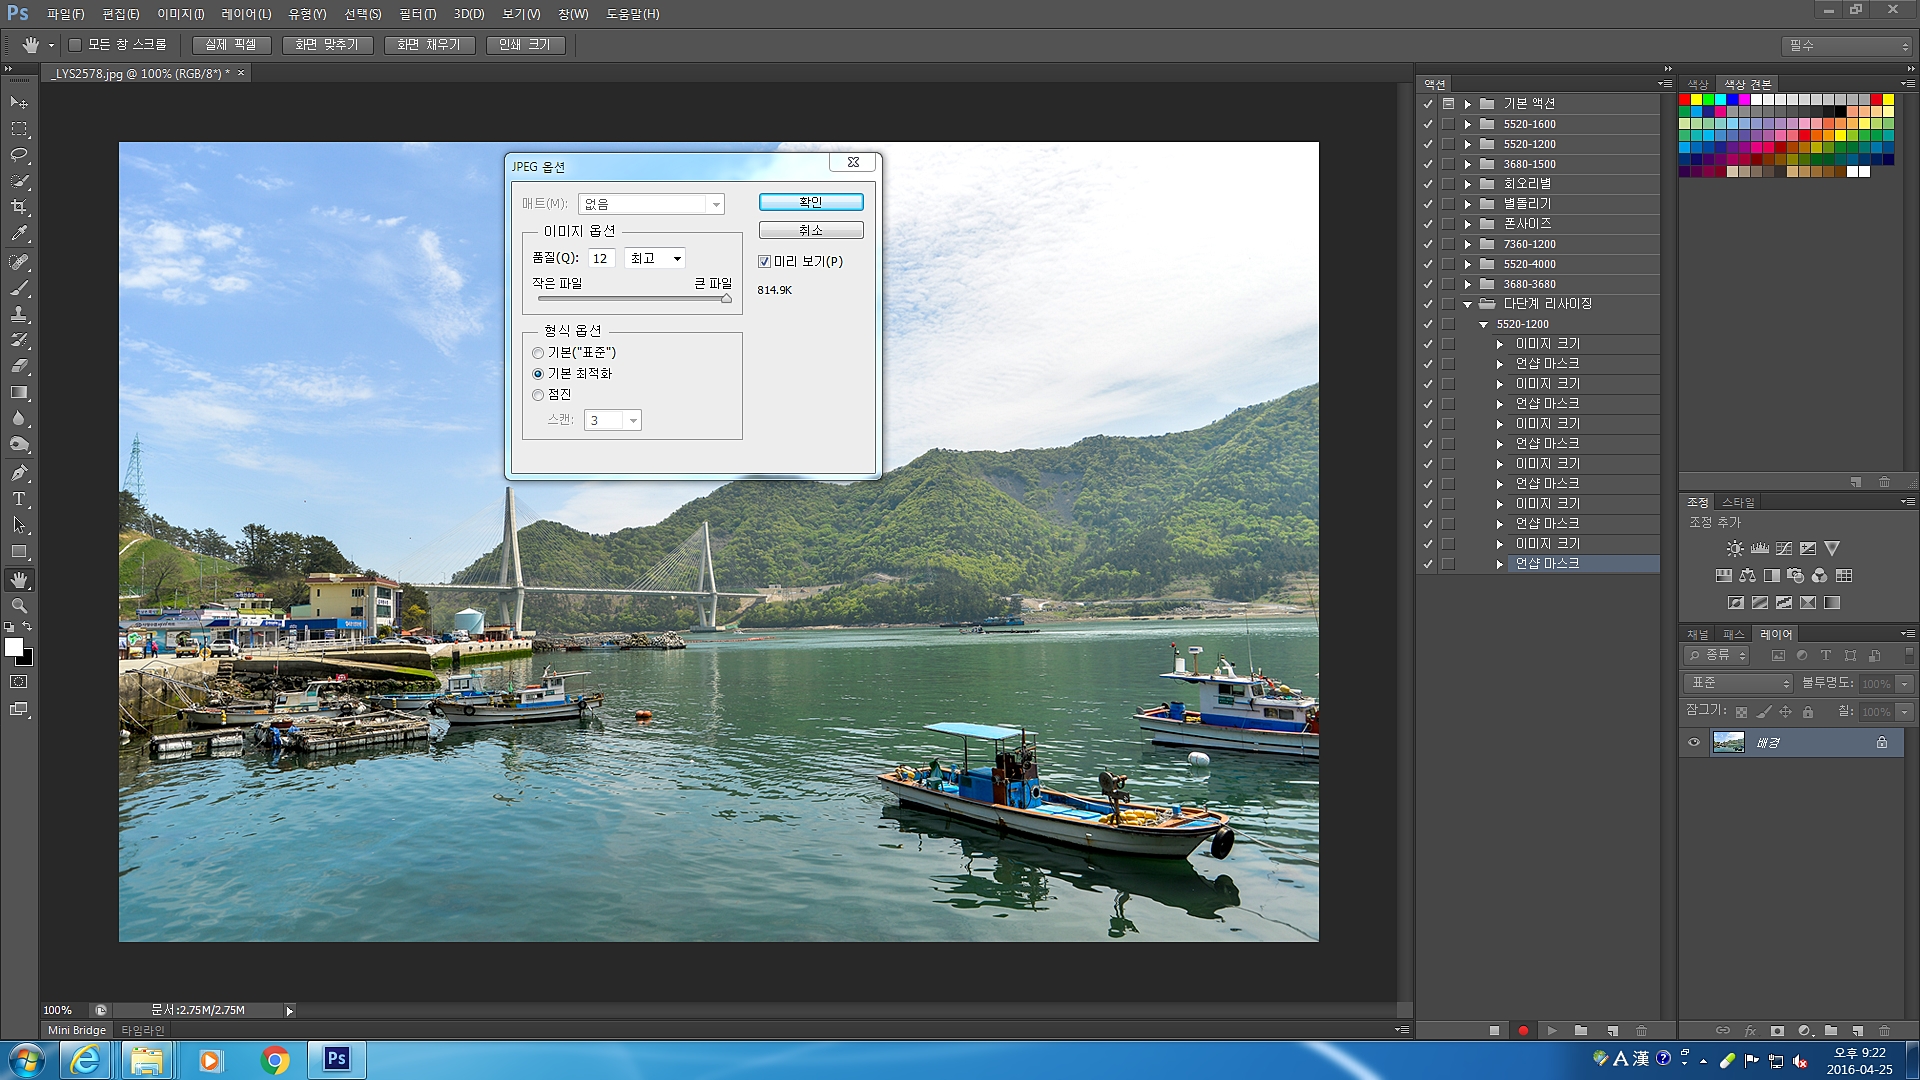Select the Zoom tool
1920x1080 pixels.
point(19,606)
